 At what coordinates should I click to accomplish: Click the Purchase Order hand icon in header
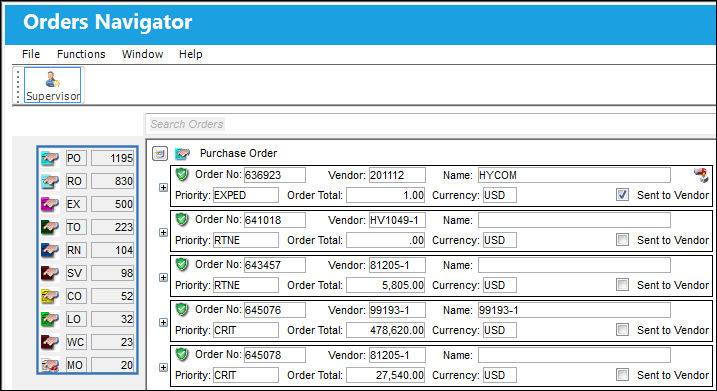click(182, 153)
